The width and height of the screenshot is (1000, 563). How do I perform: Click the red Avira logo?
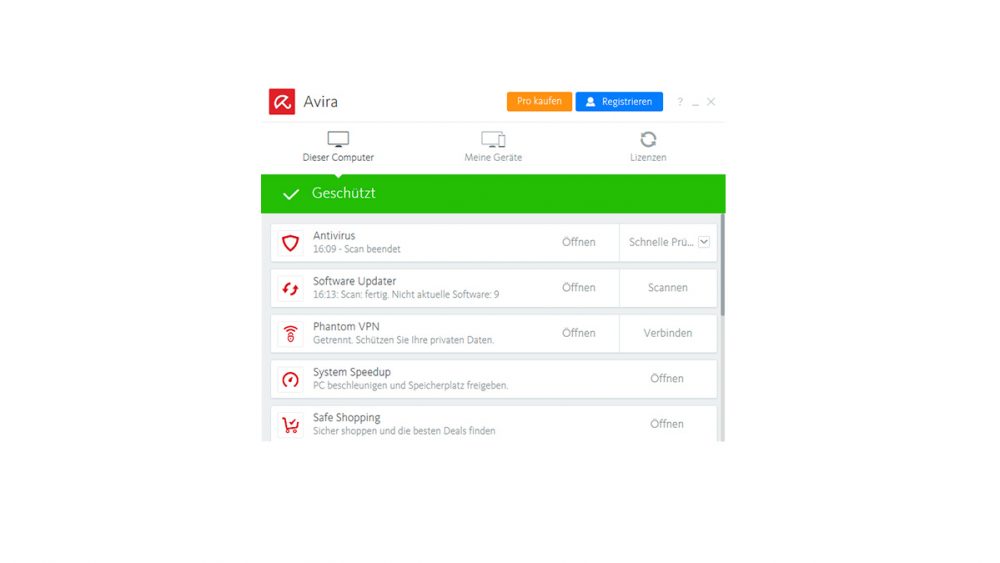pos(282,101)
